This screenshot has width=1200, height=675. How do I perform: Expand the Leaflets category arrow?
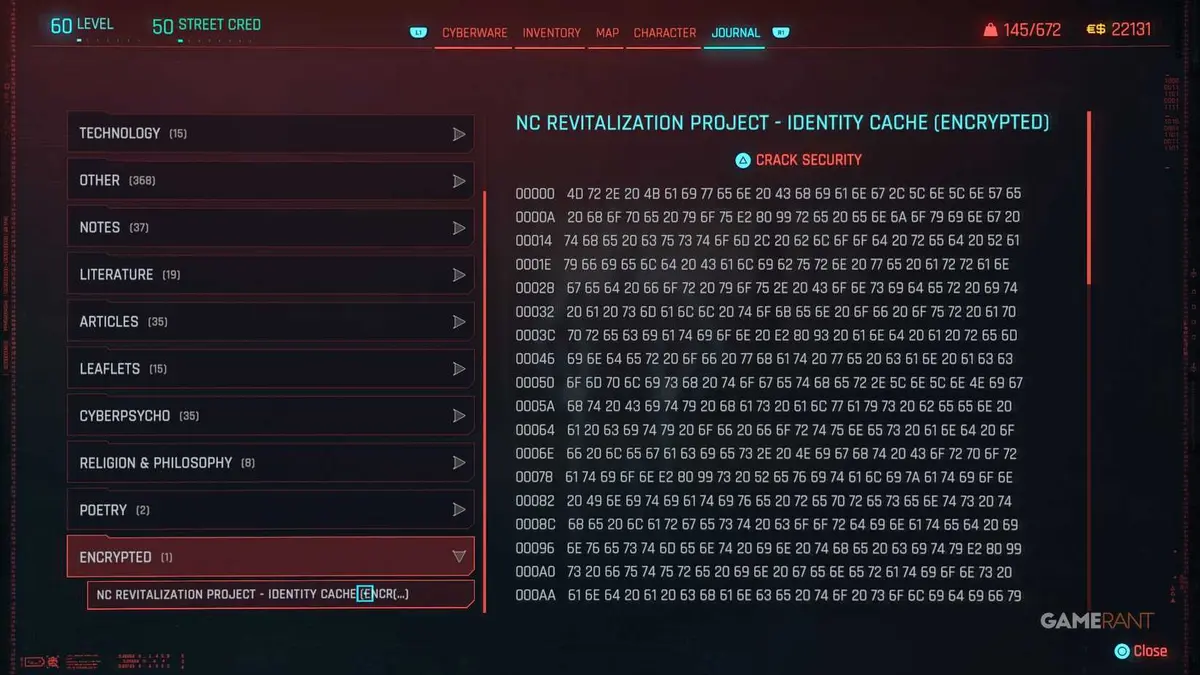[x=459, y=369]
